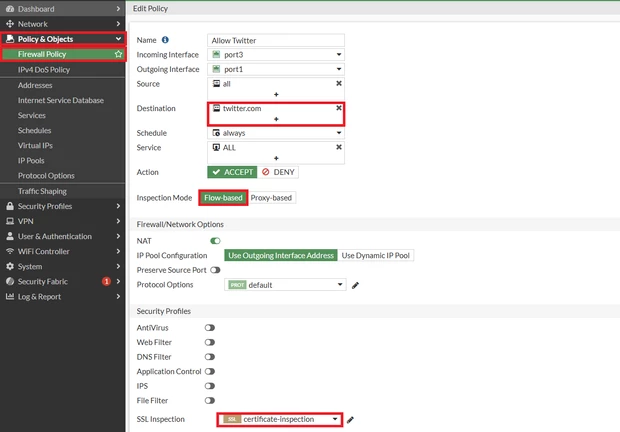Click the ACCEPT action button
This screenshot has width=620, height=432.
(x=232, y=172)
